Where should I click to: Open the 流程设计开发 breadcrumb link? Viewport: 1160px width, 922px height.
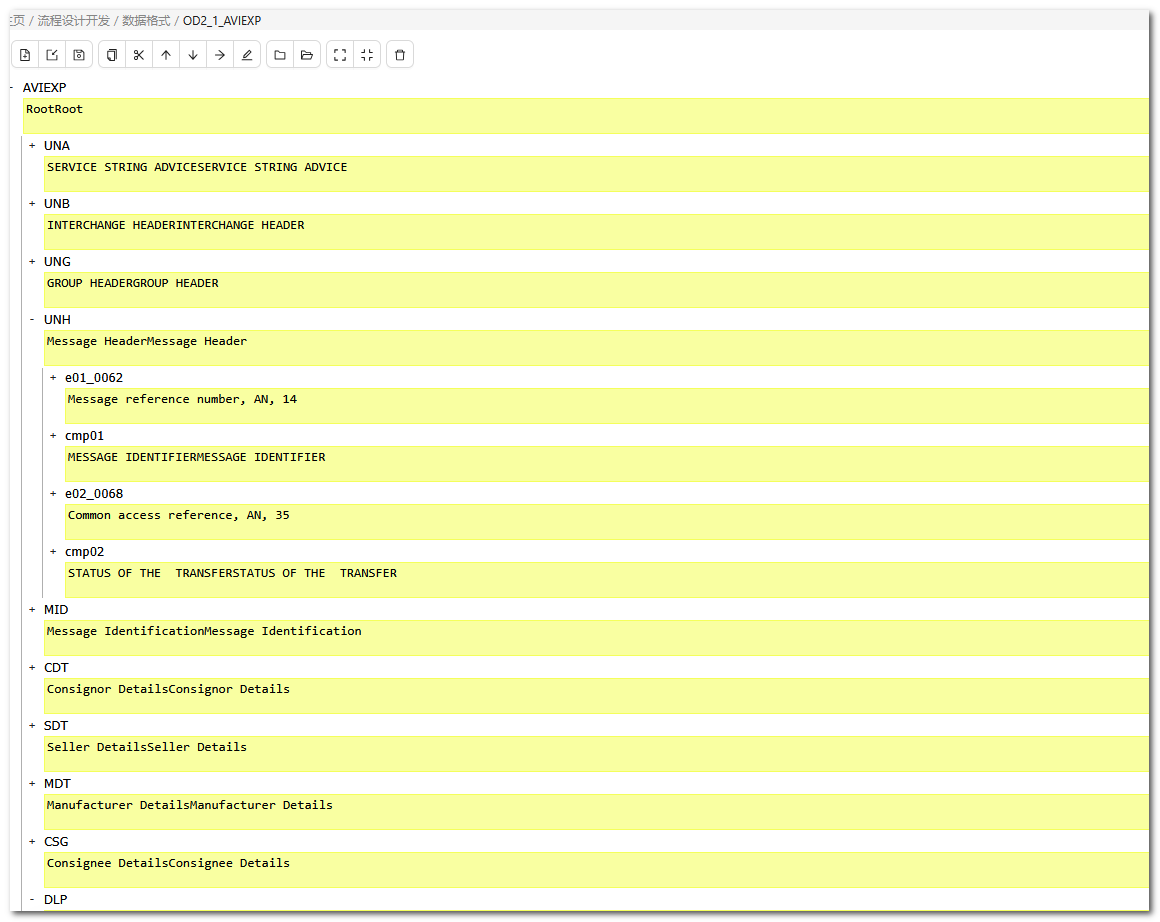pos(74,21)
